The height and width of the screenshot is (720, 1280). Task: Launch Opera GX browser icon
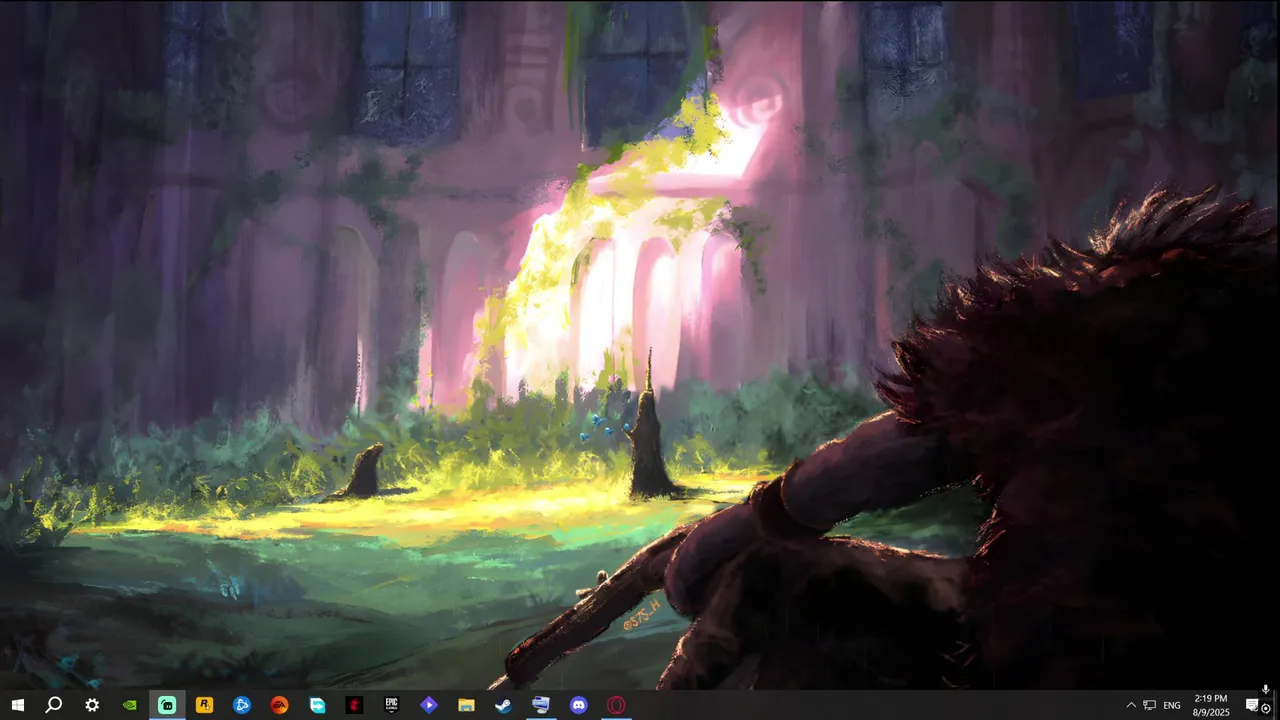(616, 705)
